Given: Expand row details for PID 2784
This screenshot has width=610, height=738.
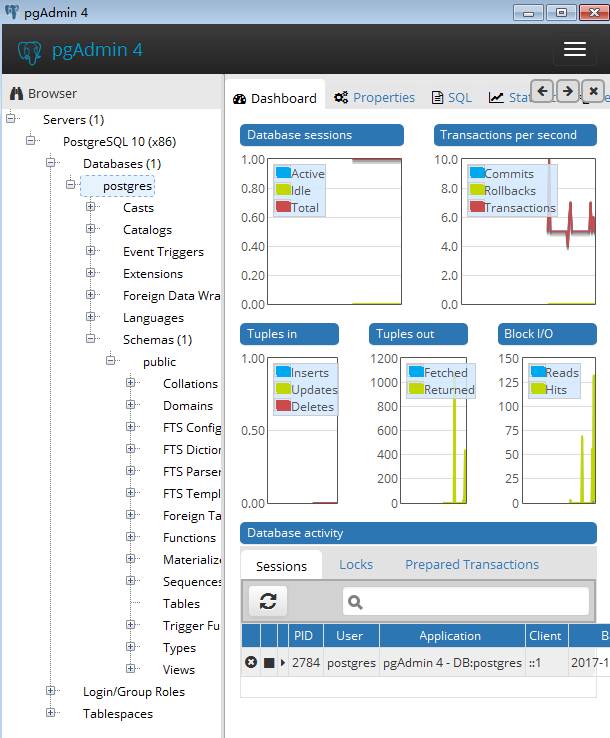Looking at the screenshot, I should [282, 662].
